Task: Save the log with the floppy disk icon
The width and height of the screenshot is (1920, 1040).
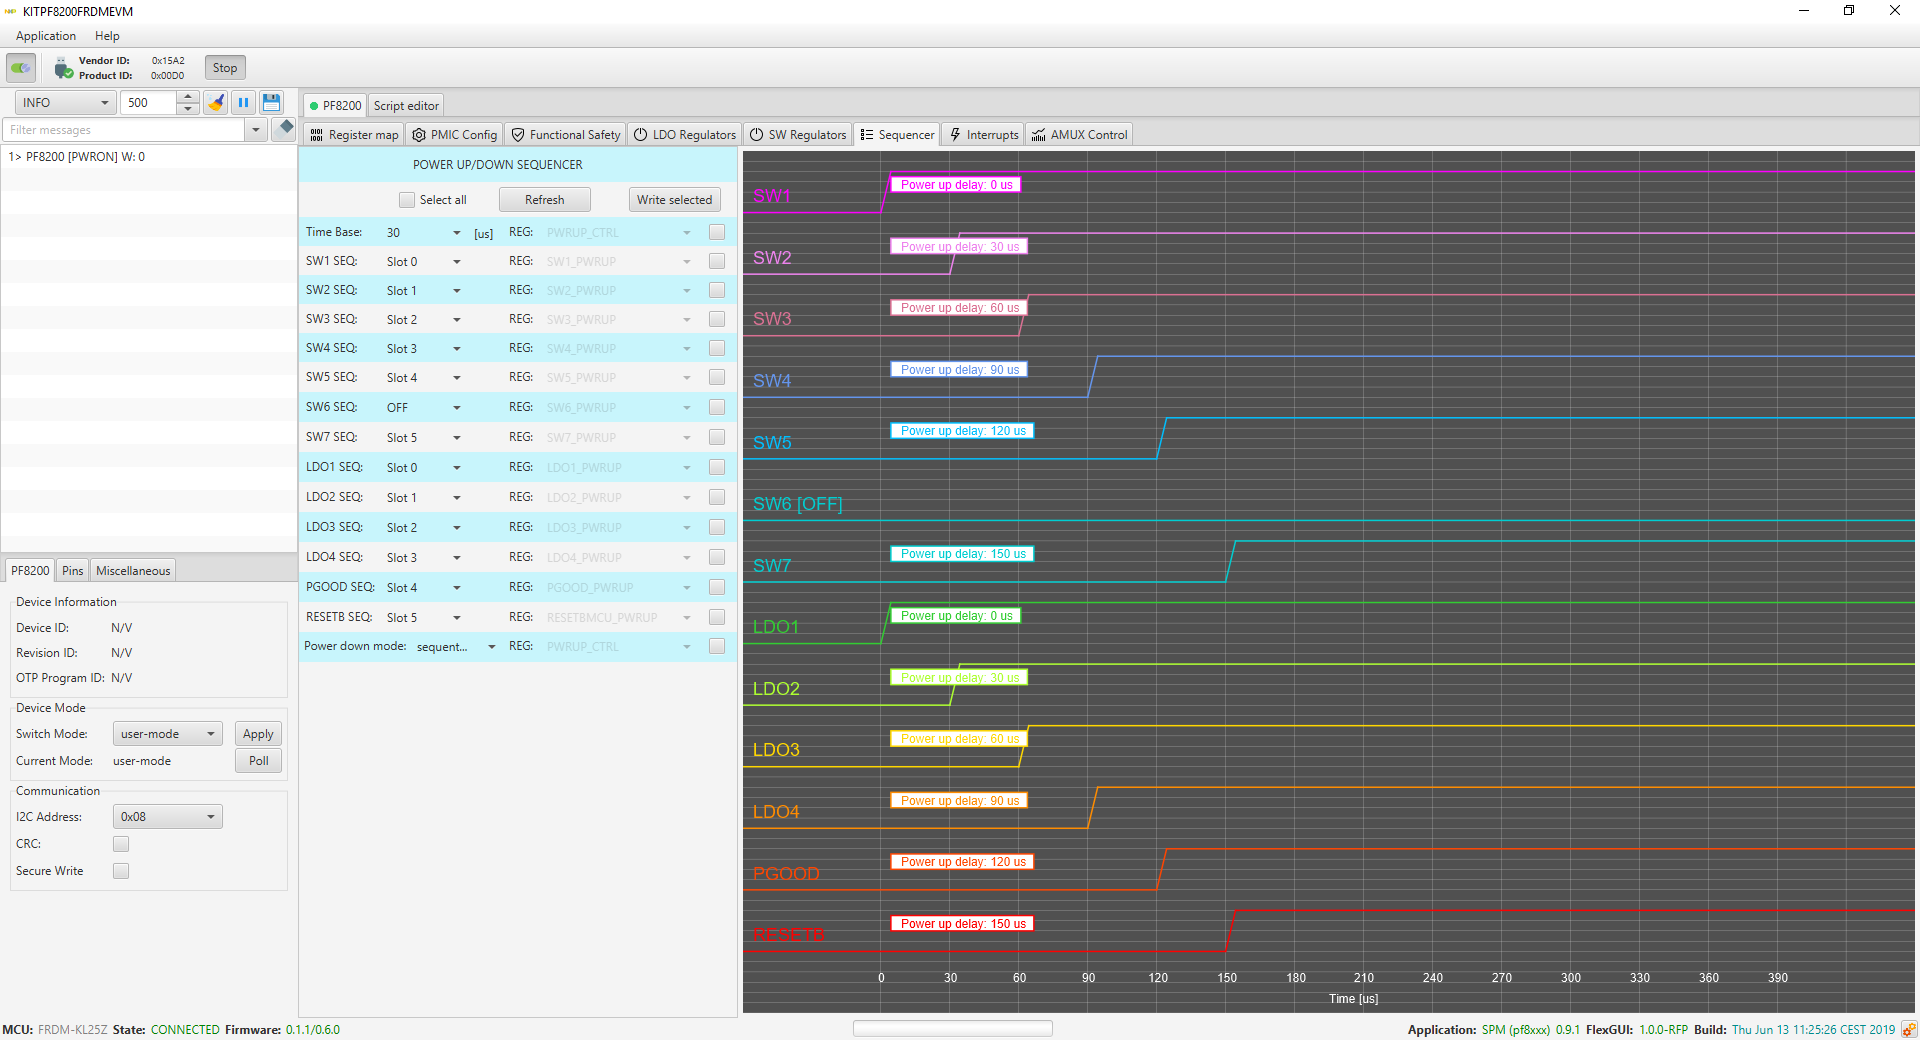Action: click(x=271, y=103)
